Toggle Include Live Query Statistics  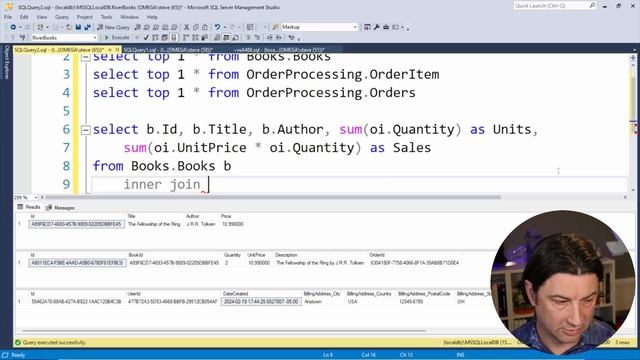[x=195, y=38]
